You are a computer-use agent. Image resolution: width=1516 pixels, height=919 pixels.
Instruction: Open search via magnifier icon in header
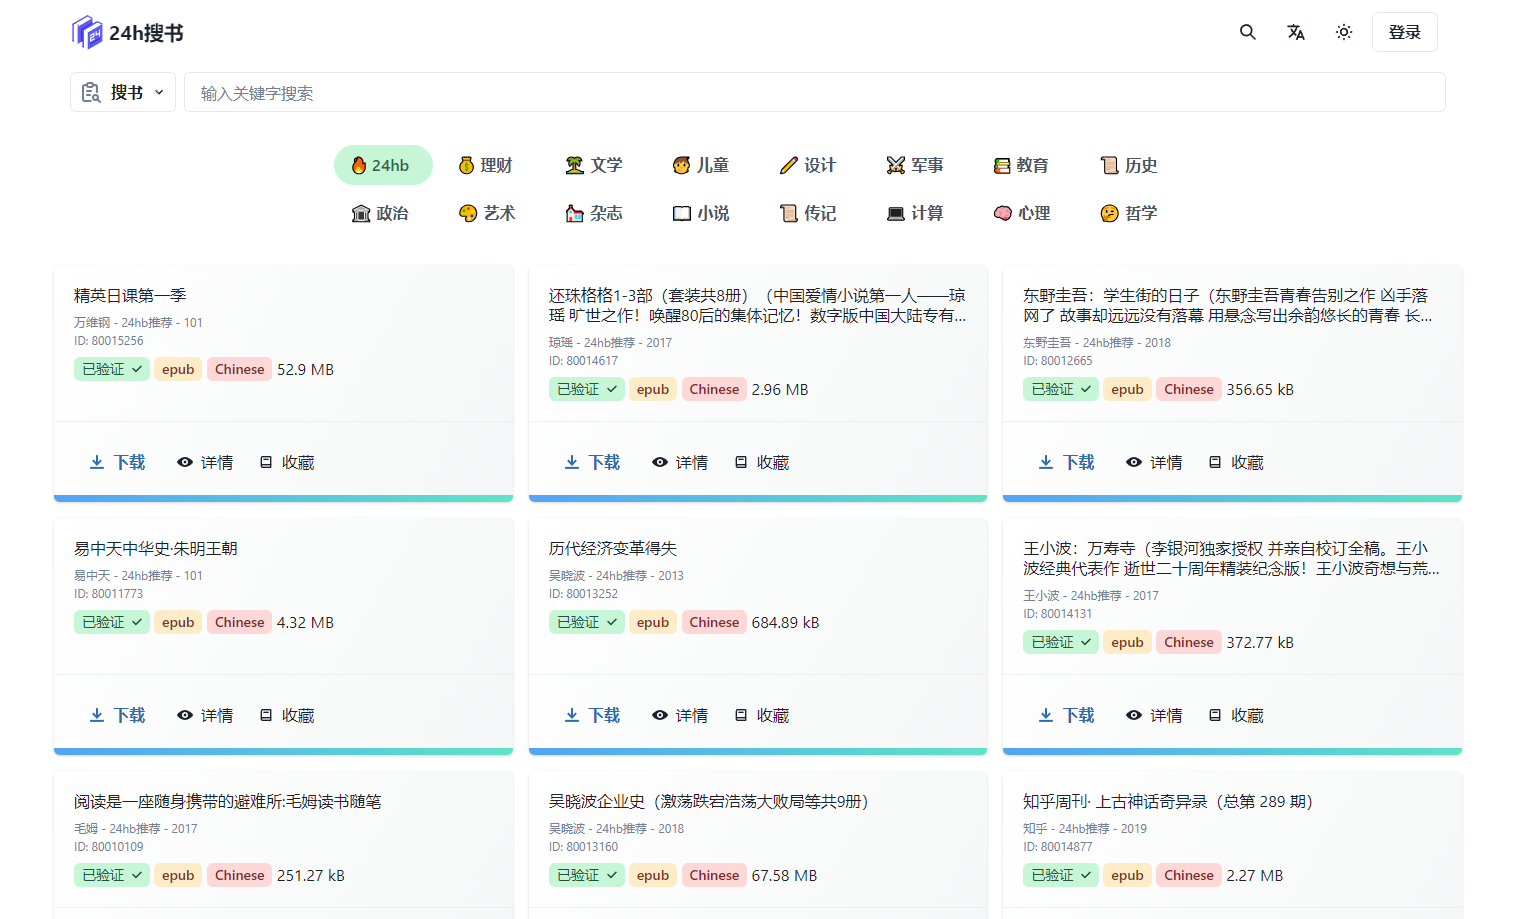(1248, 32)
